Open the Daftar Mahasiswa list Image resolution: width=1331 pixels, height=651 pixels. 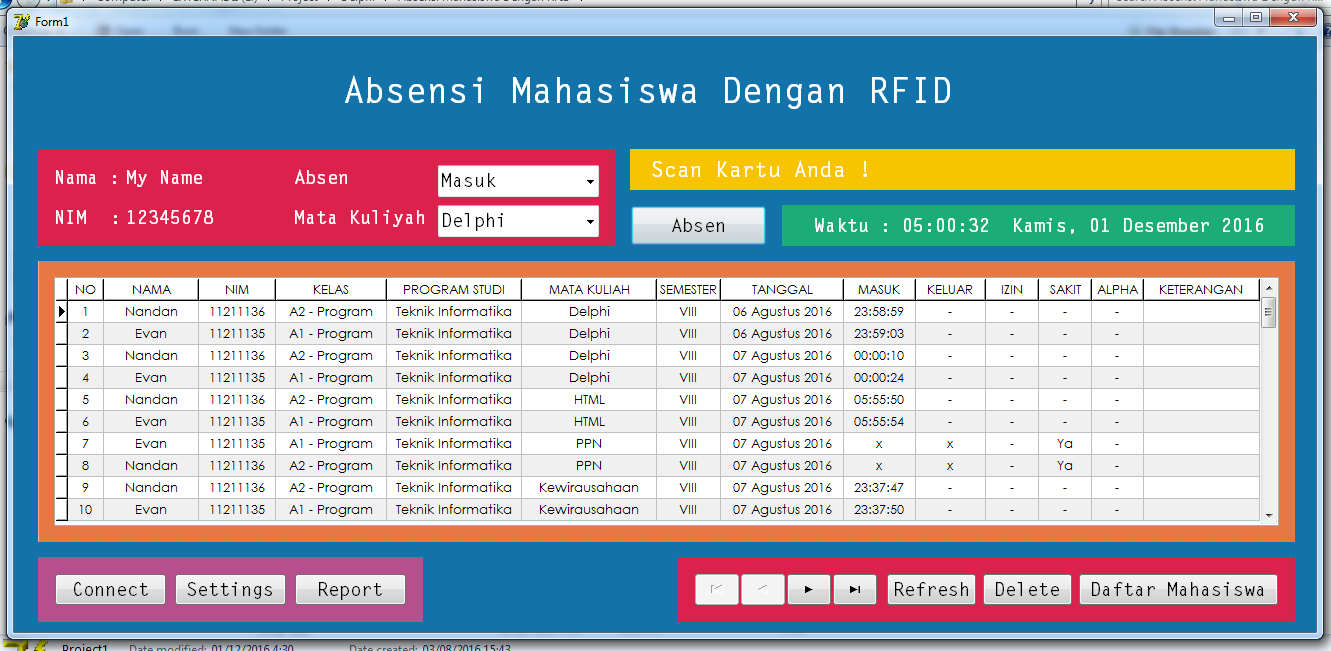(1178, 589)
